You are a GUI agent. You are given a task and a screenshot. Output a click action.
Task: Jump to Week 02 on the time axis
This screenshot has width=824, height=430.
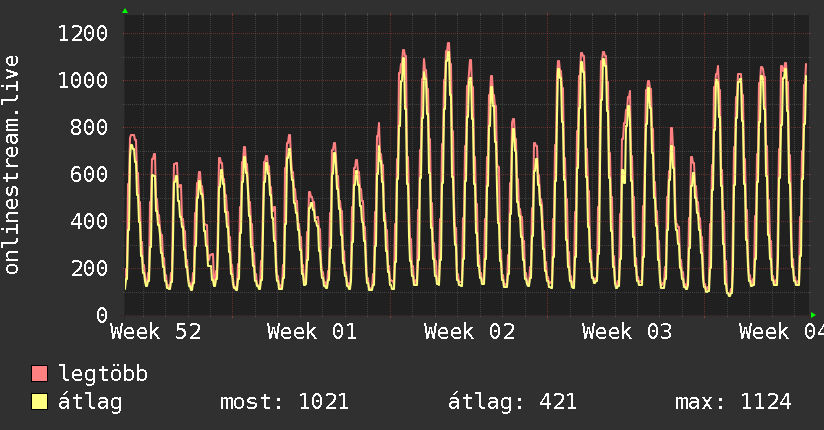coord(469,331)
